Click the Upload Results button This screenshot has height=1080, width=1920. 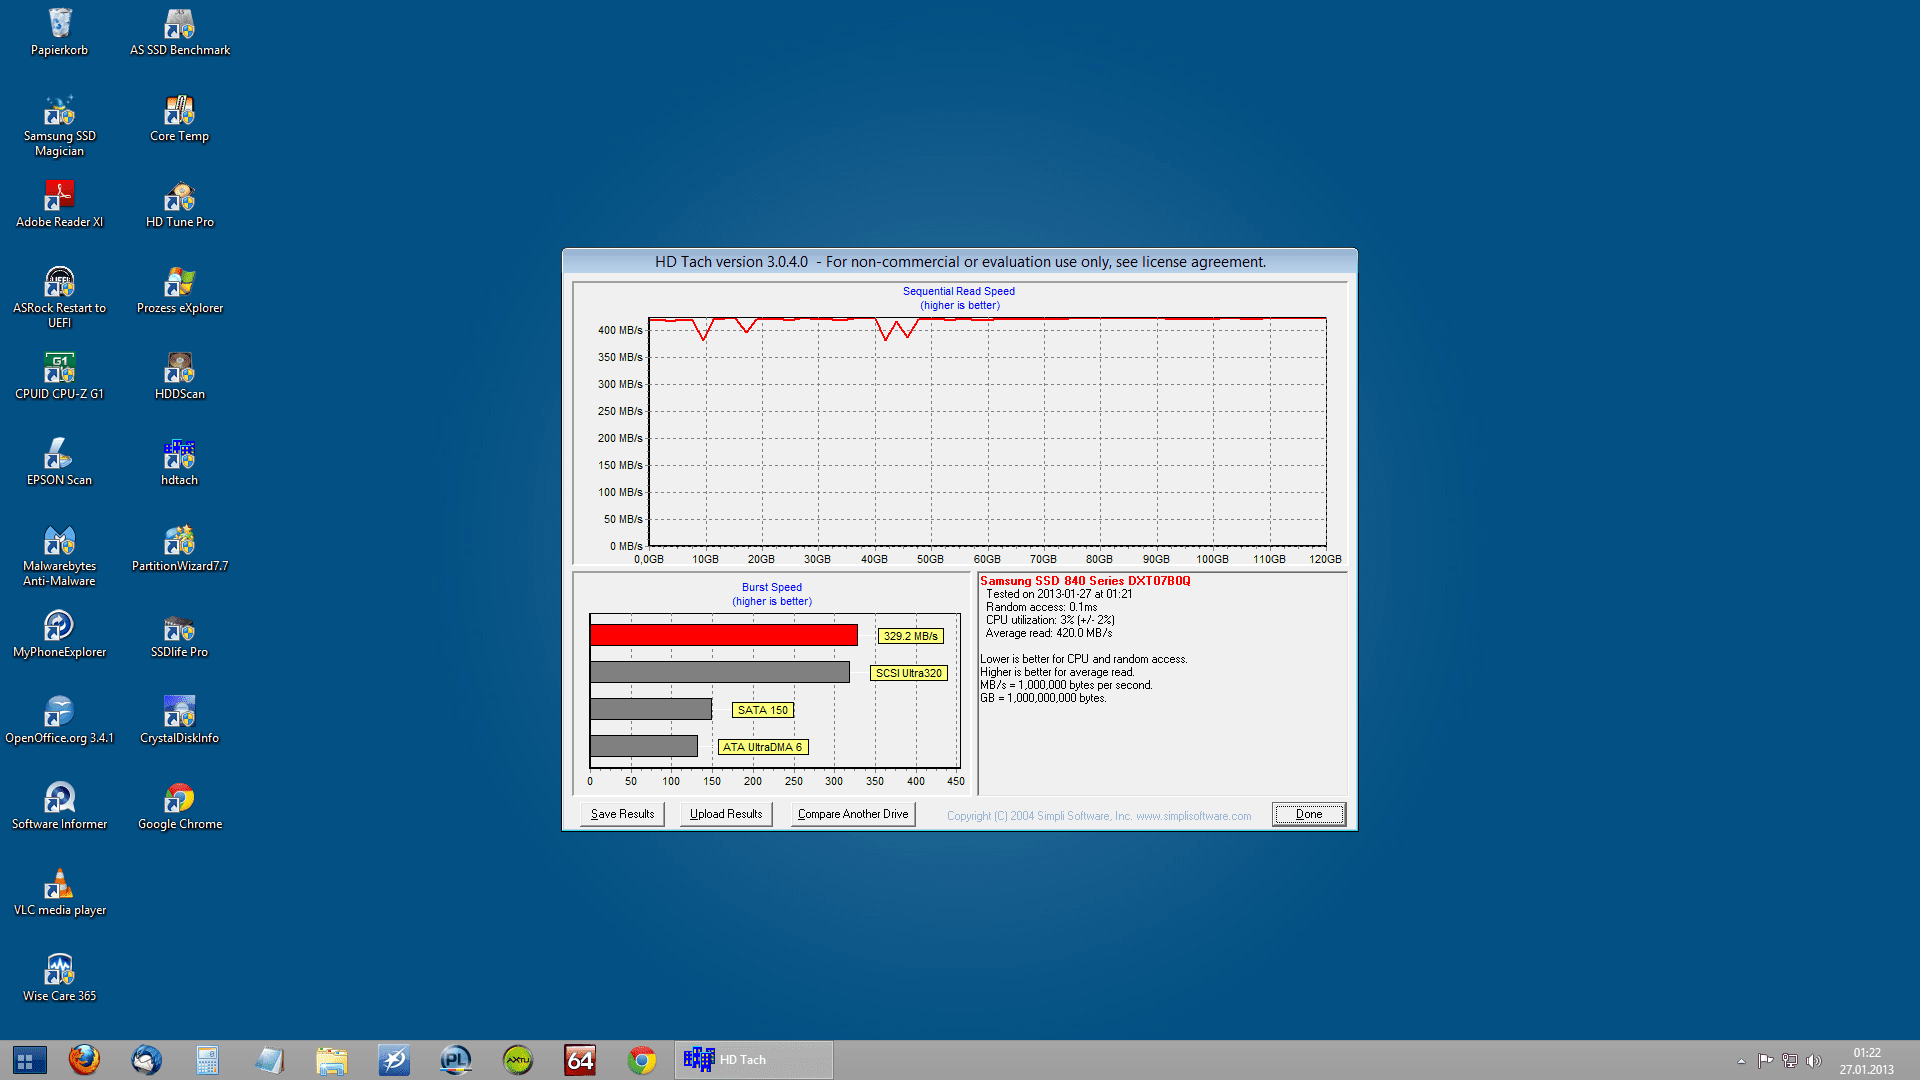[726, 814]
